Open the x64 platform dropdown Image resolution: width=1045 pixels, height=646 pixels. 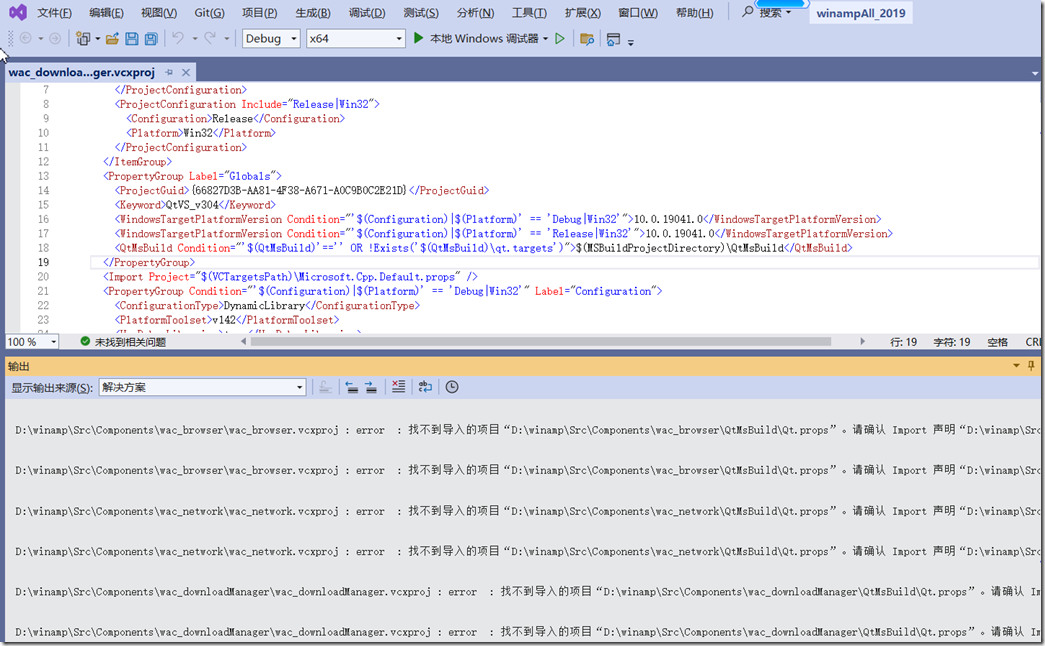[x=354, y=39]
